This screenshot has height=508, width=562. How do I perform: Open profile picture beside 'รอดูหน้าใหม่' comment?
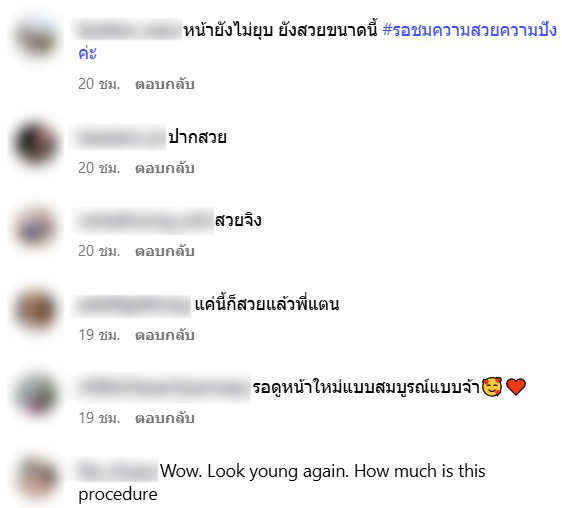click(x=36, y=394)
